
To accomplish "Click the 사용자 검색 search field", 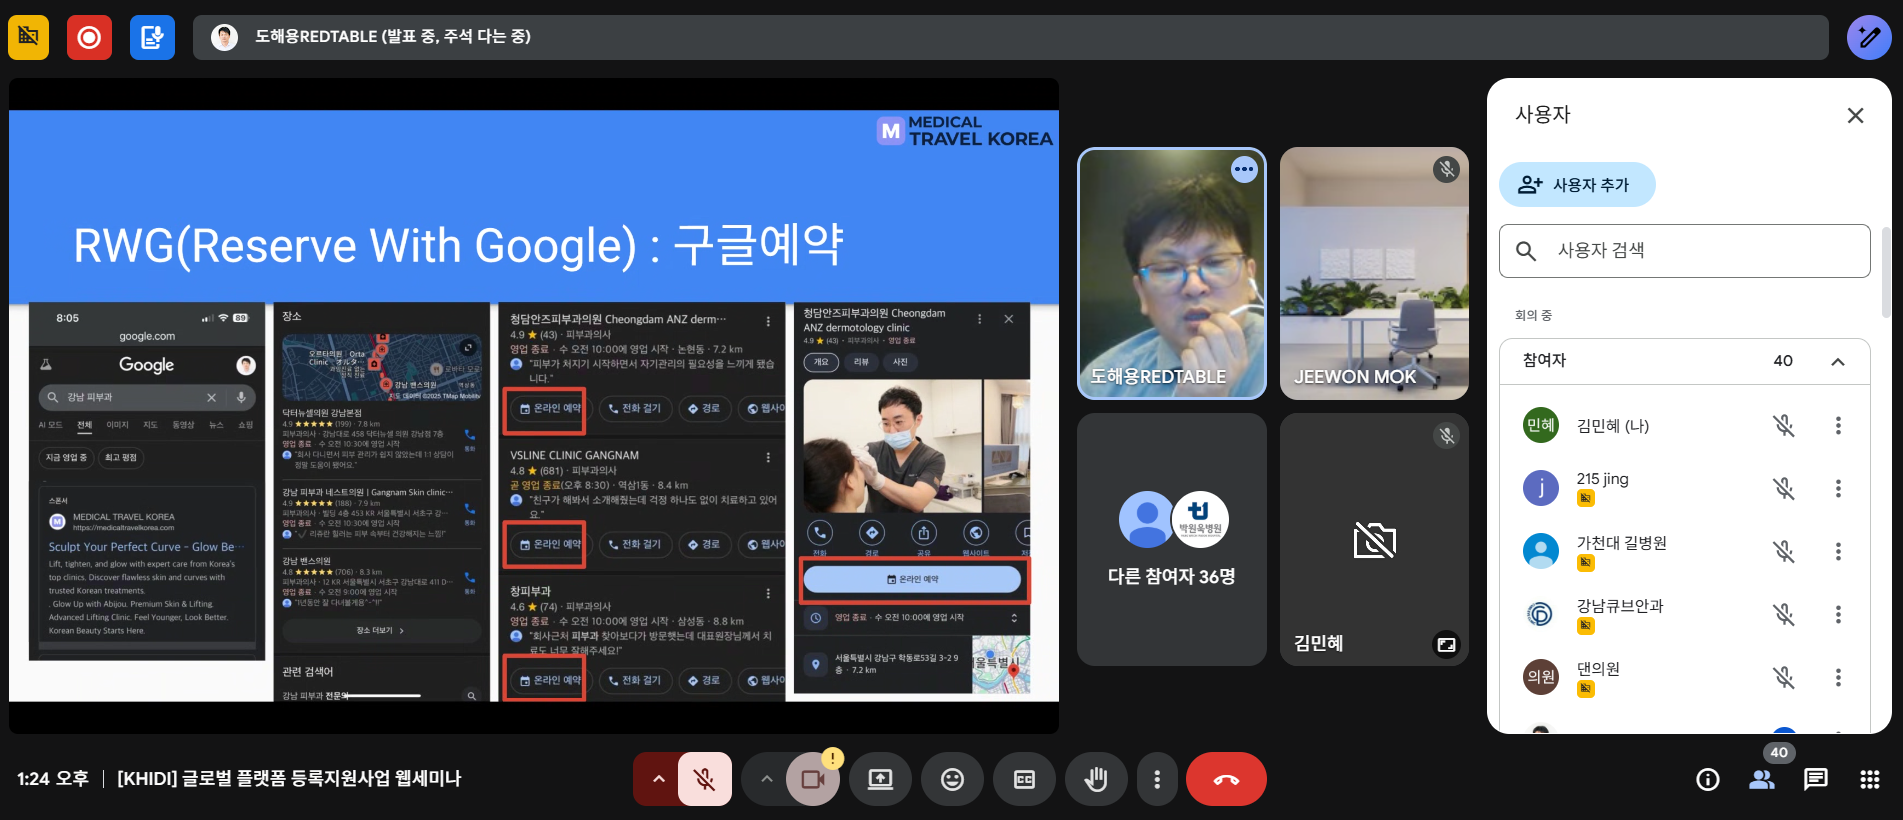I will tap(1700, 250).
